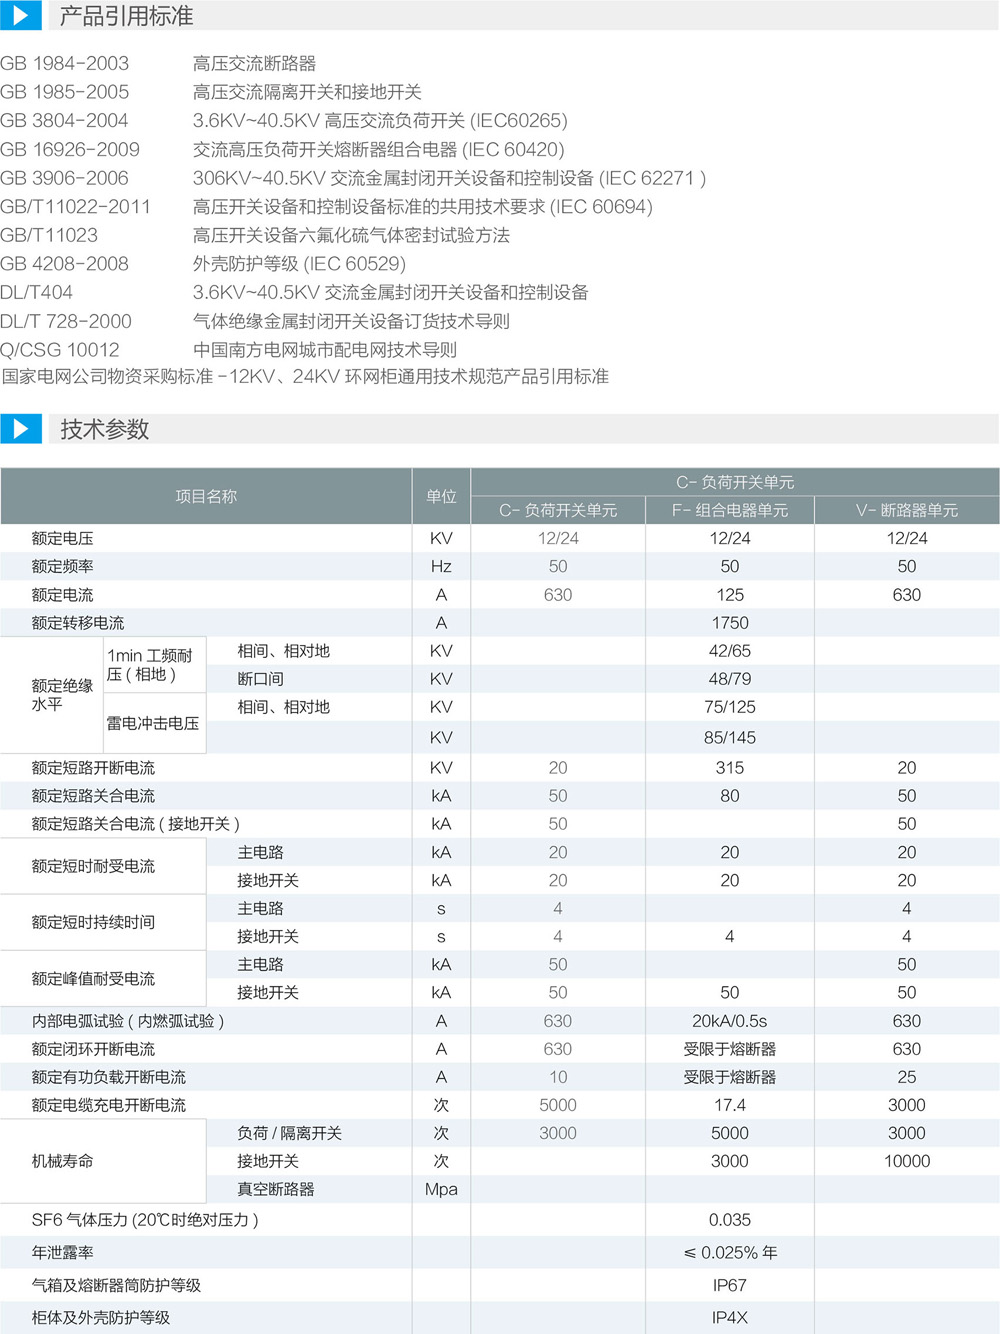Click the DL/T404 standard entry
The height and width of the screenshot is (1334, 1000).
point(37,292)
